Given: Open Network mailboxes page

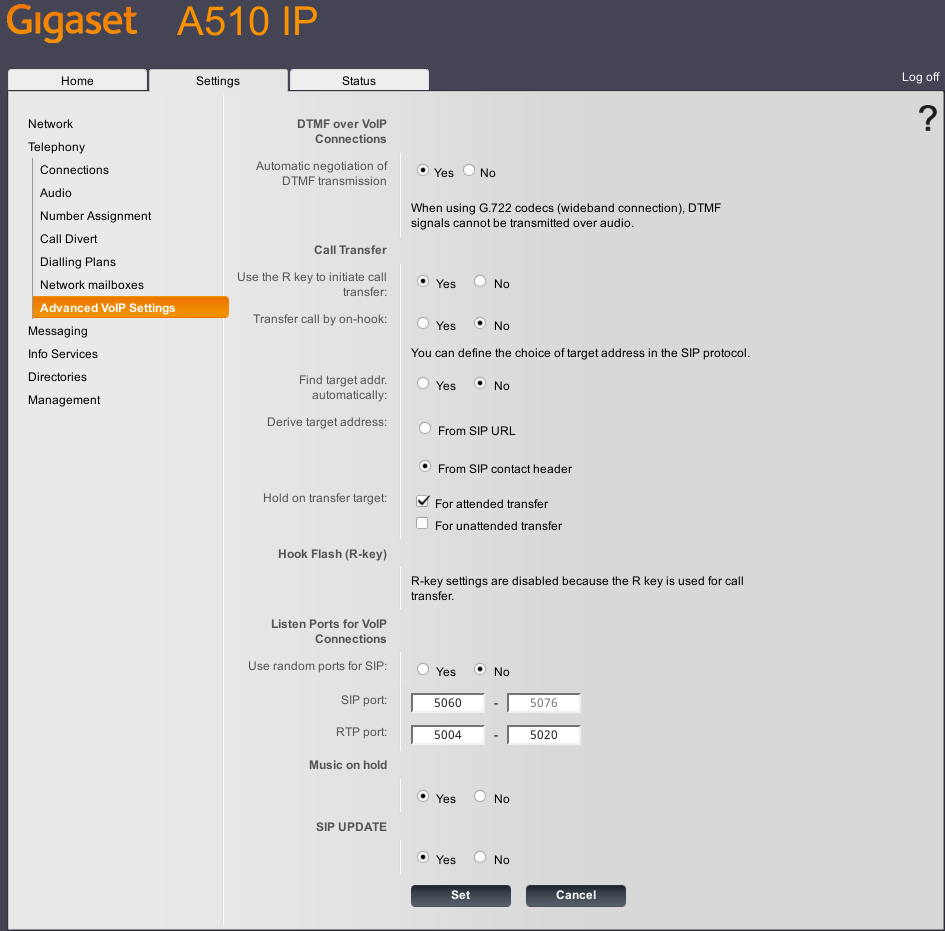Looking at the screenshot, I should pos(92,285).
